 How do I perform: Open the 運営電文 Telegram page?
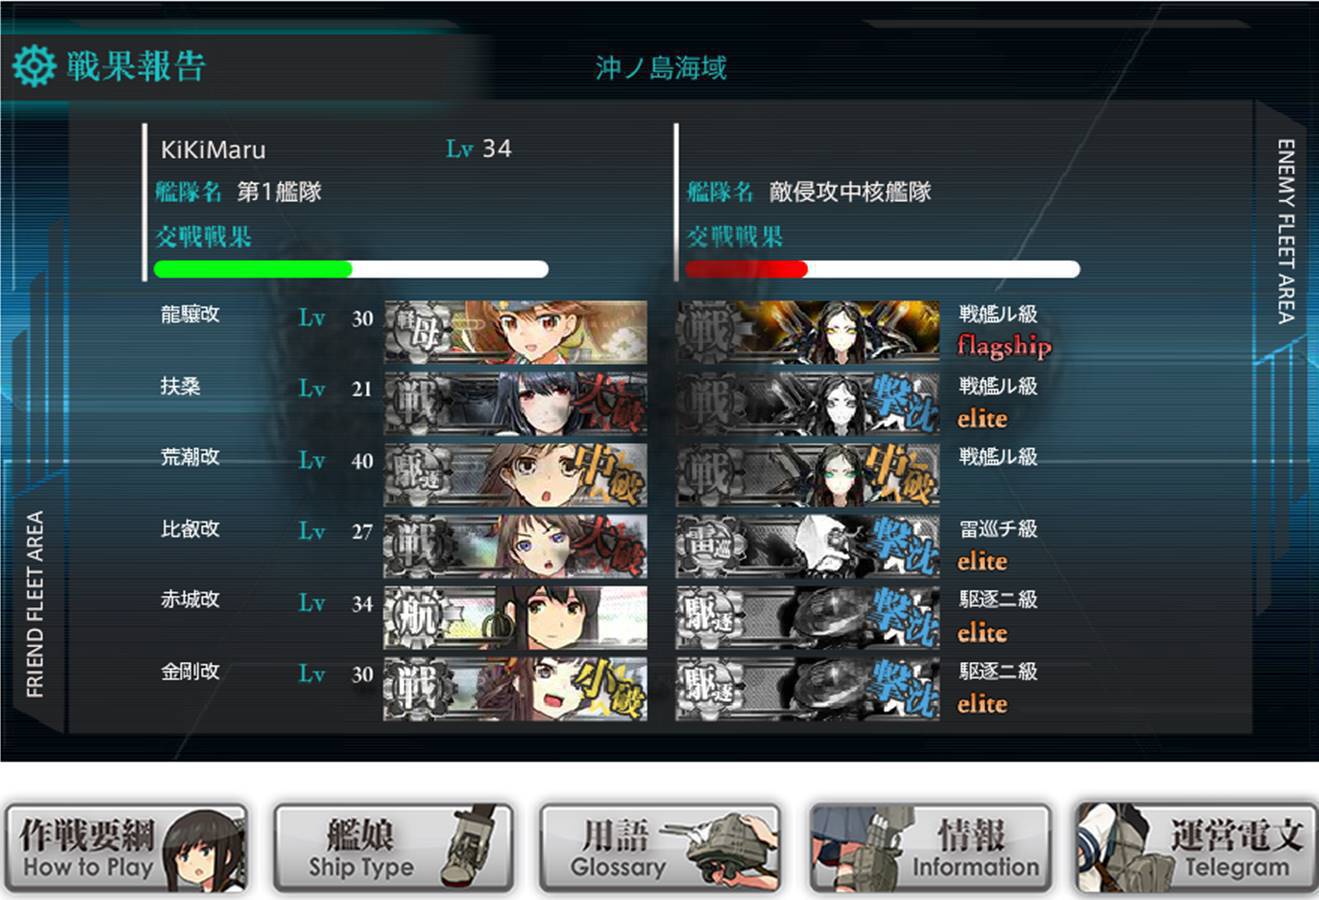coord(1196,848)
